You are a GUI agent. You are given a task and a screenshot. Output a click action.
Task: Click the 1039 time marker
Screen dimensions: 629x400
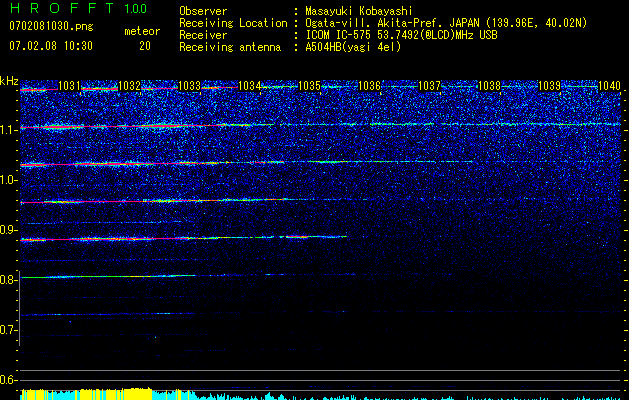pyautogui.click(x=549, y=86)
